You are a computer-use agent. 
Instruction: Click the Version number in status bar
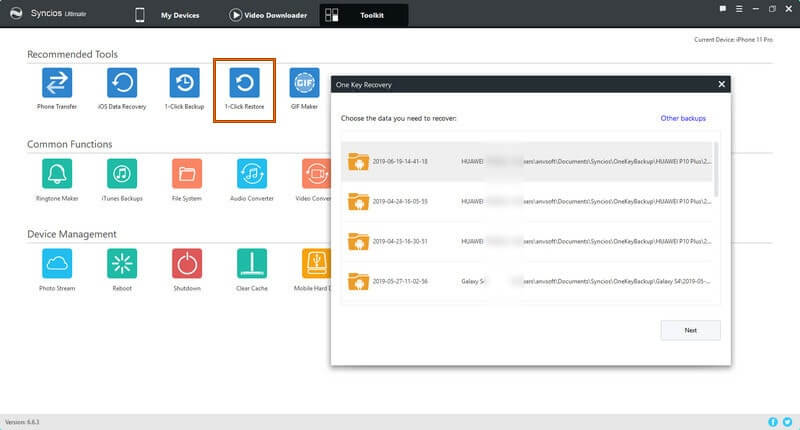click(22, 422)
